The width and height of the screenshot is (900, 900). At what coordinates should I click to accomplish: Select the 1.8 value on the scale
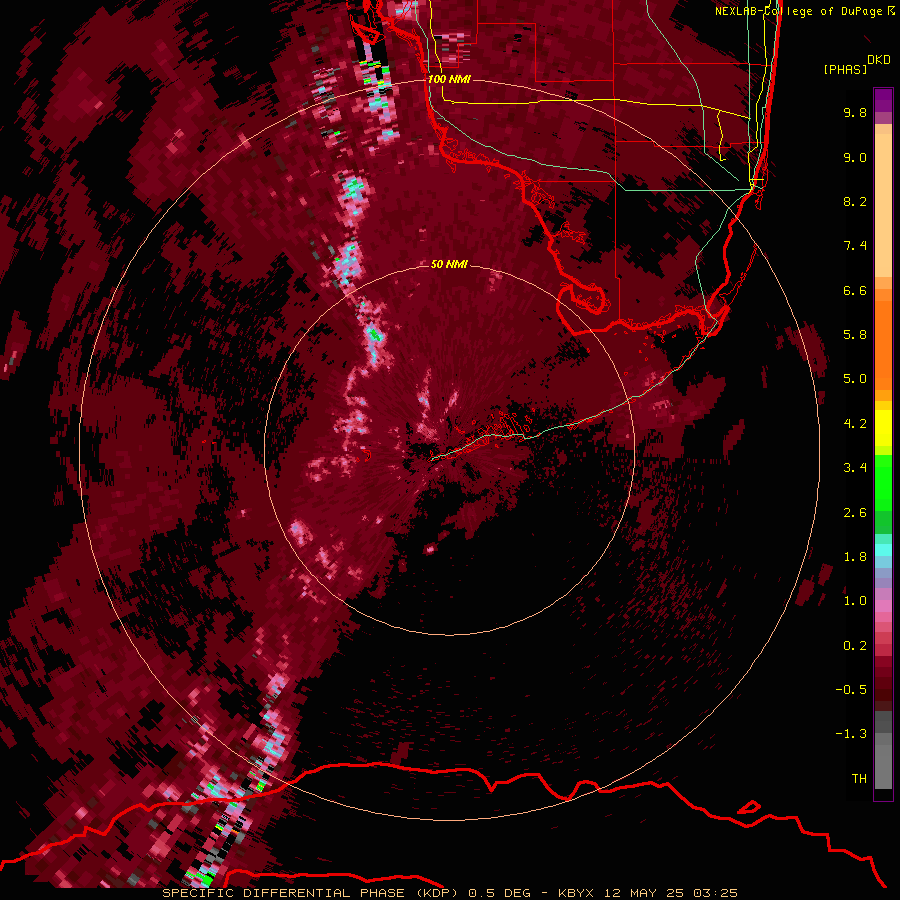pos(855,557)
